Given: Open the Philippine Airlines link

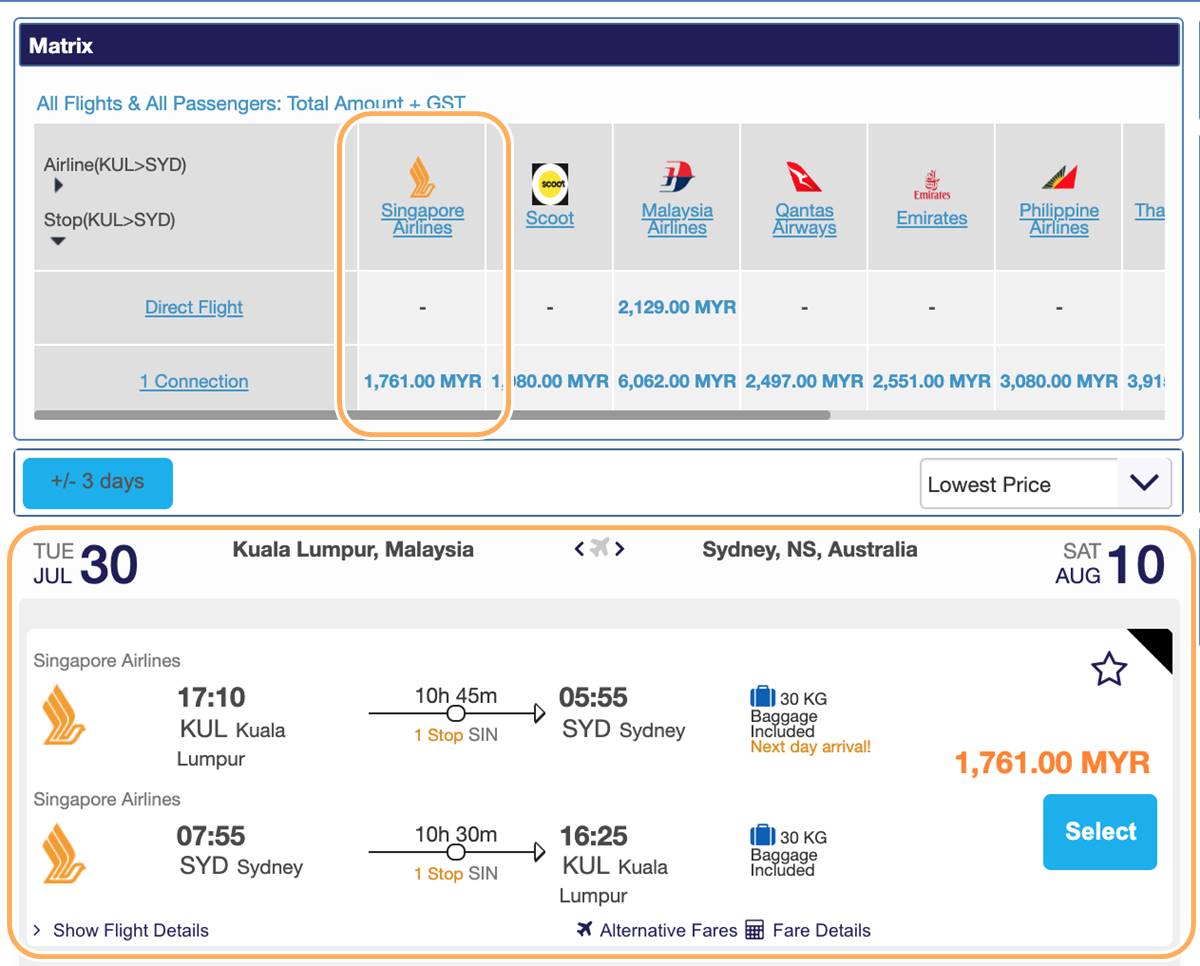Looking at the screenshot, I should pyautogui.click(x=1059, y=219).
